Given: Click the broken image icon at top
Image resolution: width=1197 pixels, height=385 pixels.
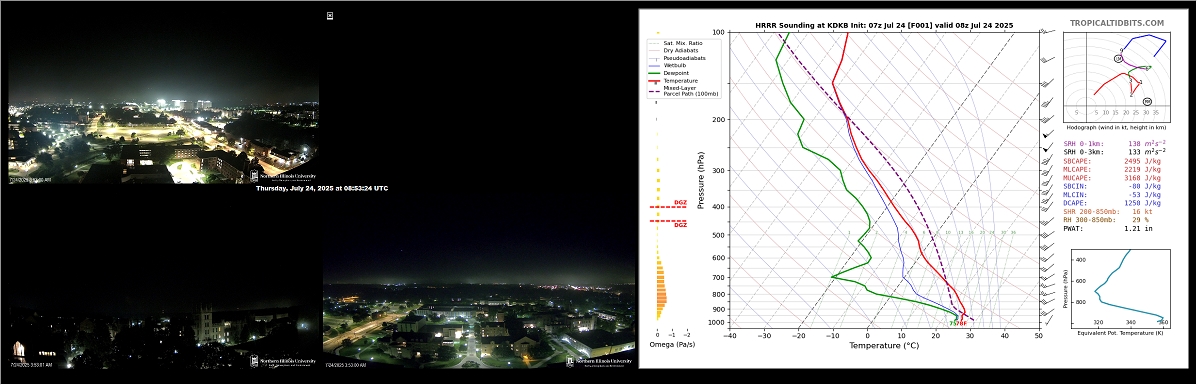Looking at the screenshot, I should [x=330, y=15].
